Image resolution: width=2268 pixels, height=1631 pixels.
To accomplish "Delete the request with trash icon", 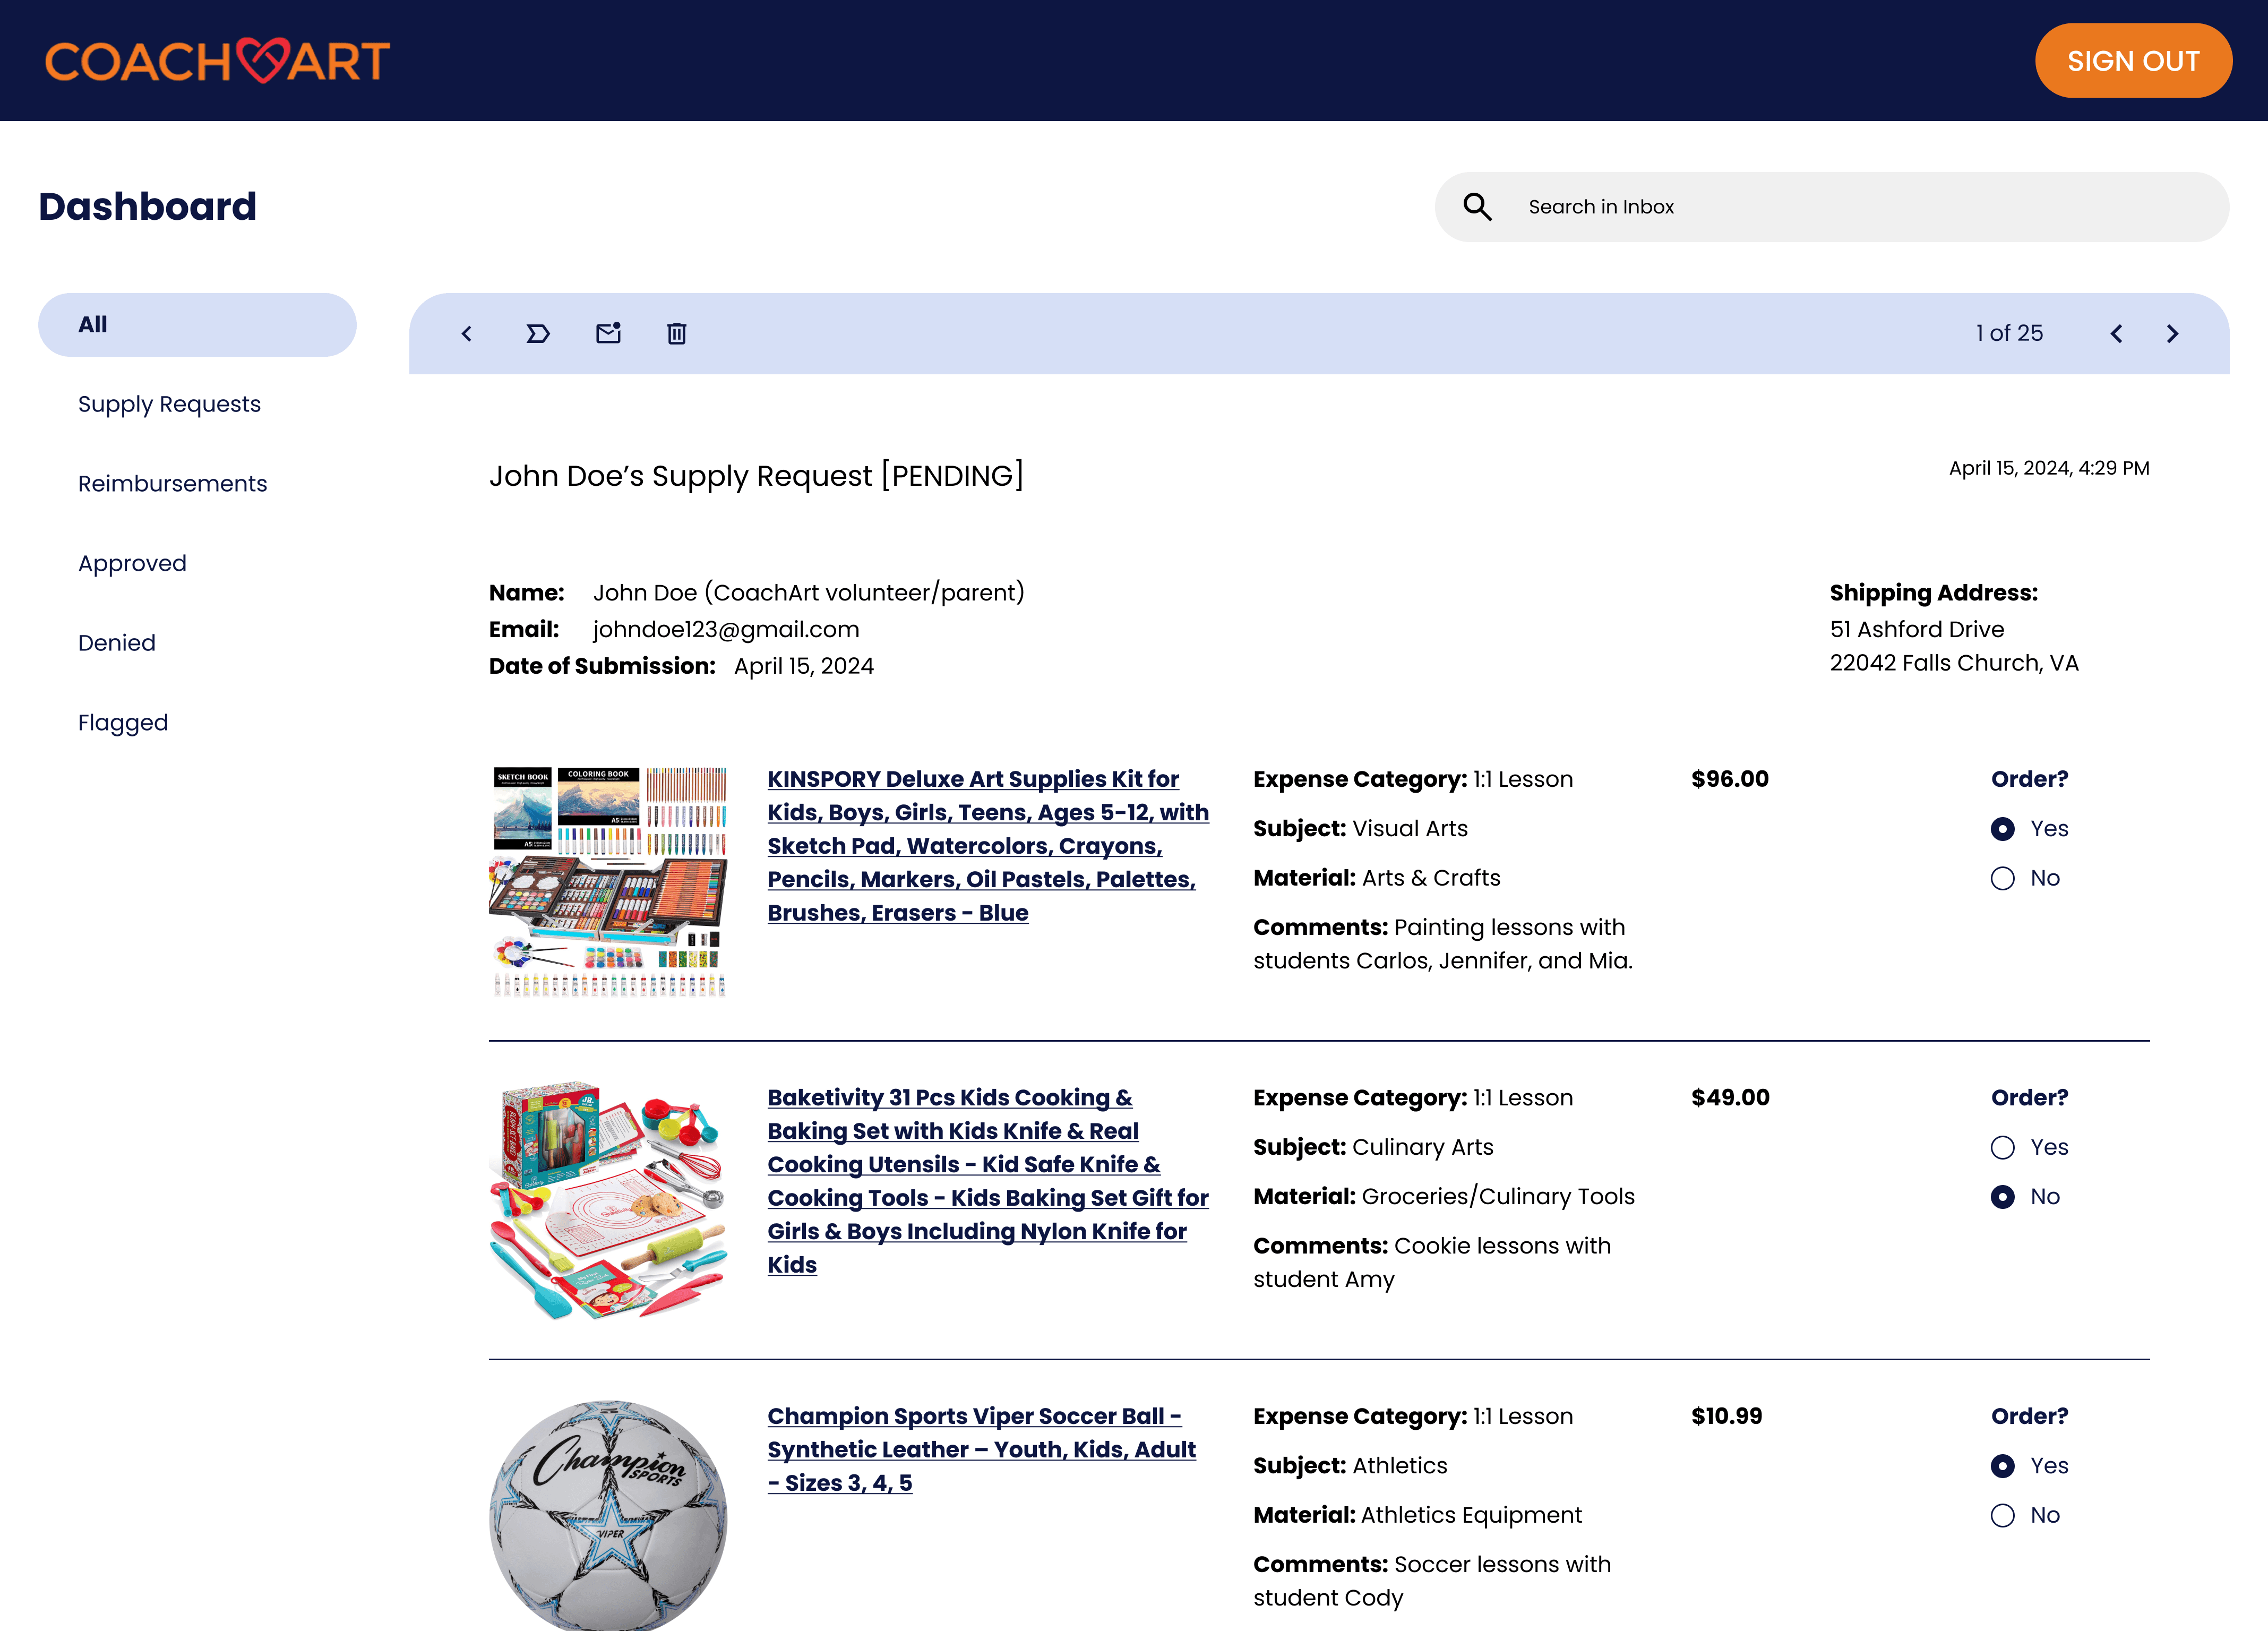I will pos(676,334).
